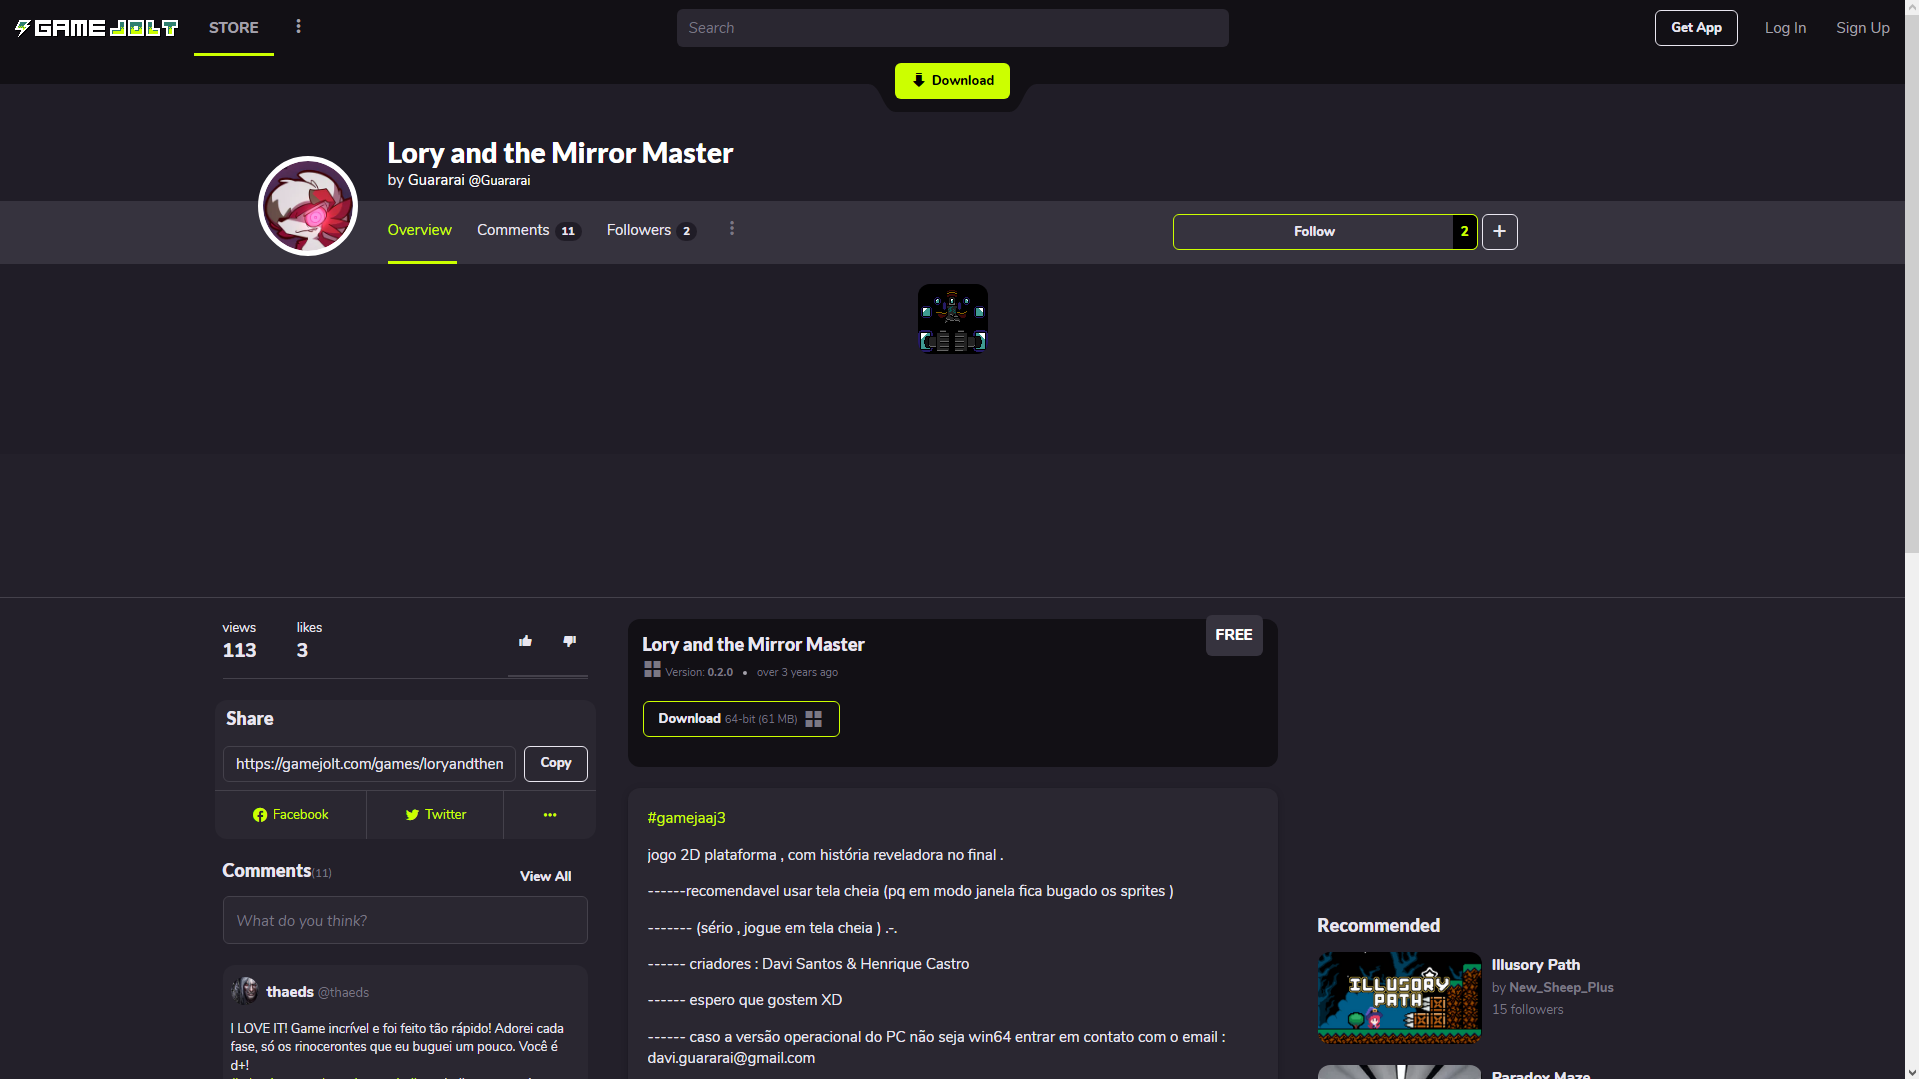Open the game screenshot thumbnail
The image size is (1919, 1079).
pyautogui.click(x=952, y=319)
